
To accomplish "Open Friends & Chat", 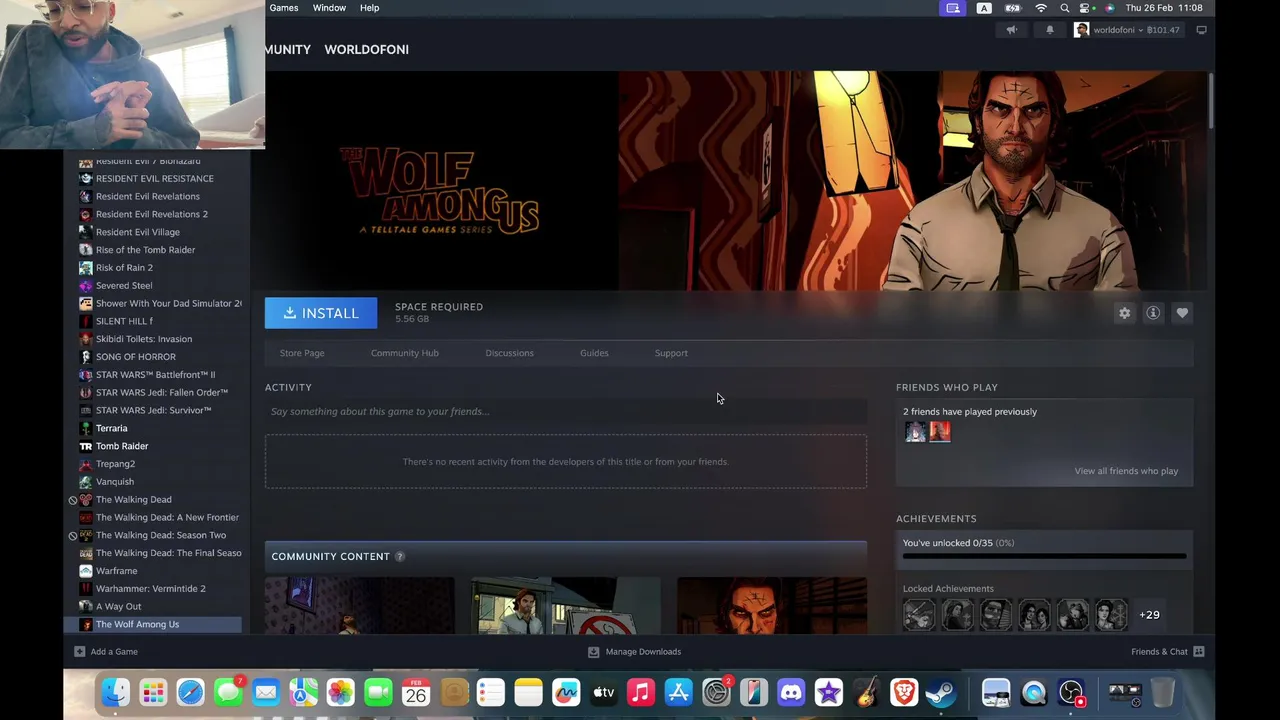I will [1159, 651].
